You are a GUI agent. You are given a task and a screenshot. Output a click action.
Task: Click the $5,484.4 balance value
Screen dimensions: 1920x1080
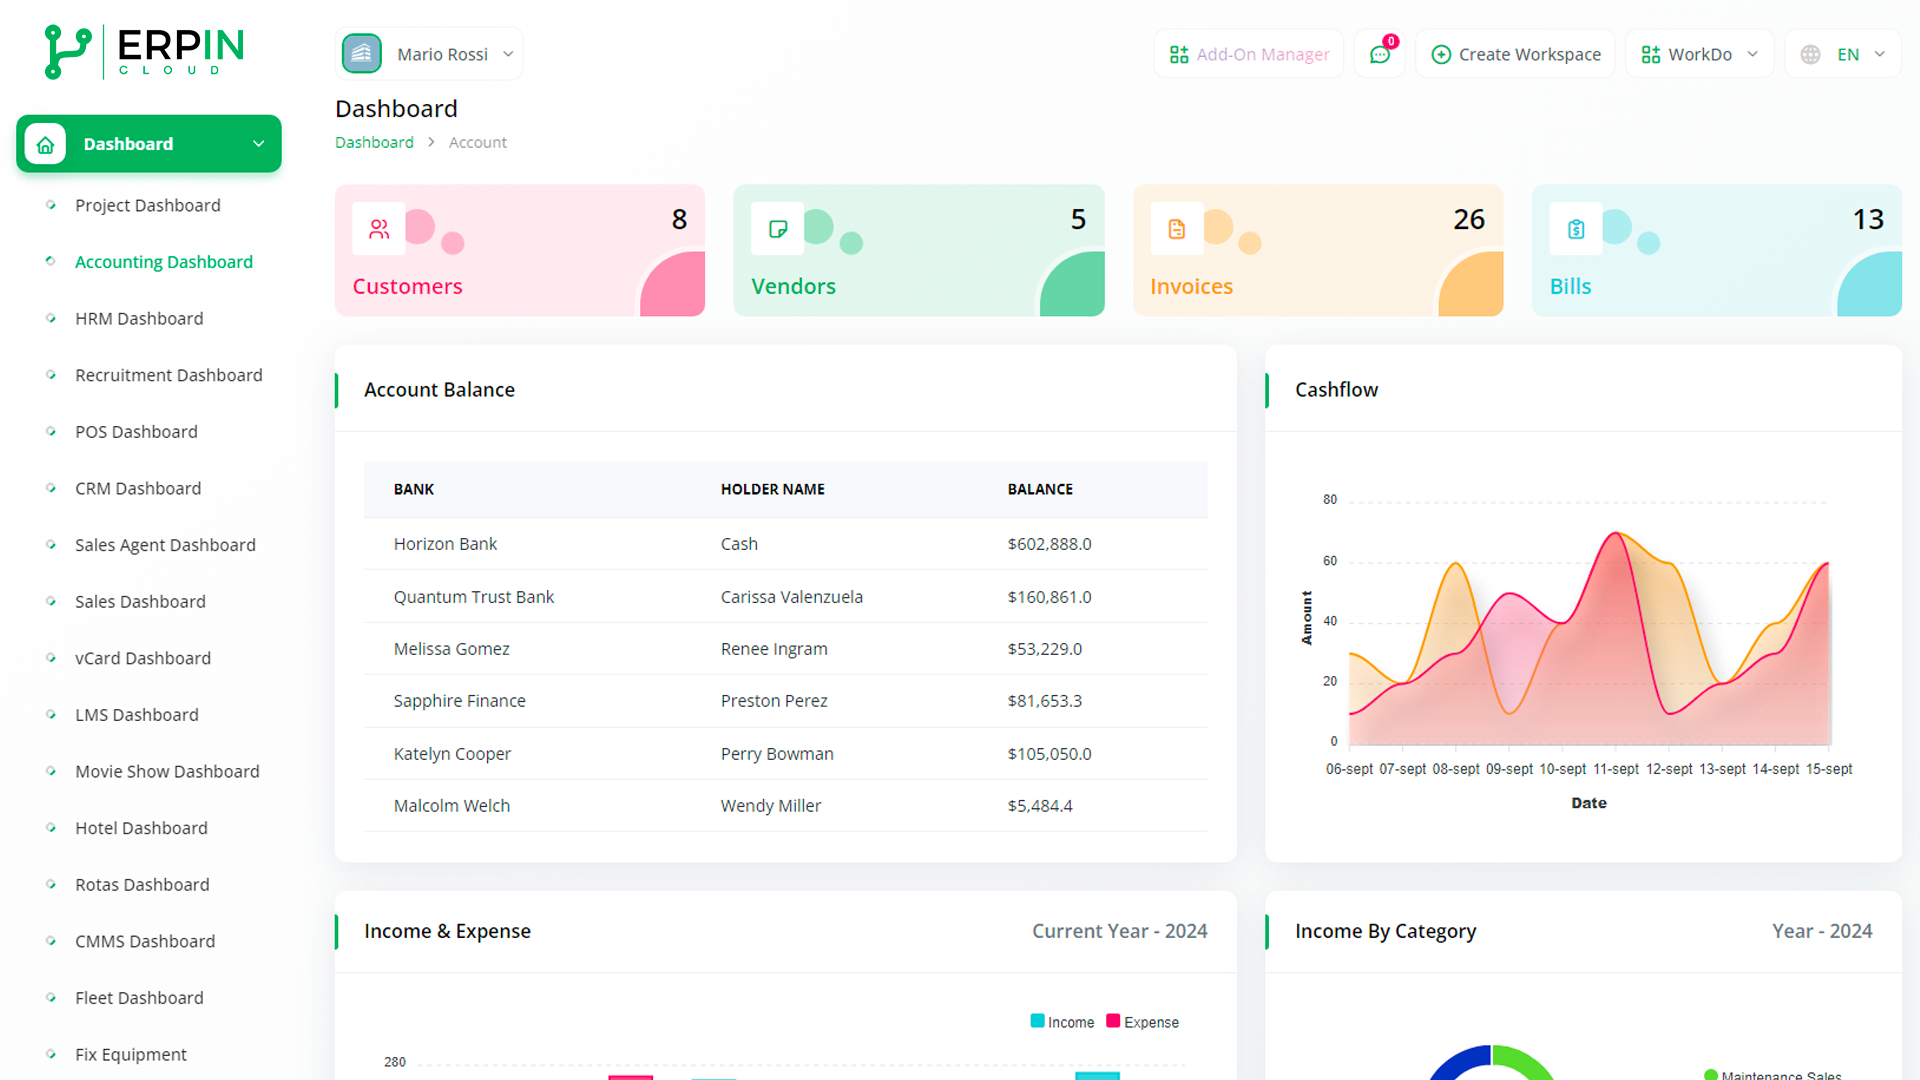tap(1040, 806)
